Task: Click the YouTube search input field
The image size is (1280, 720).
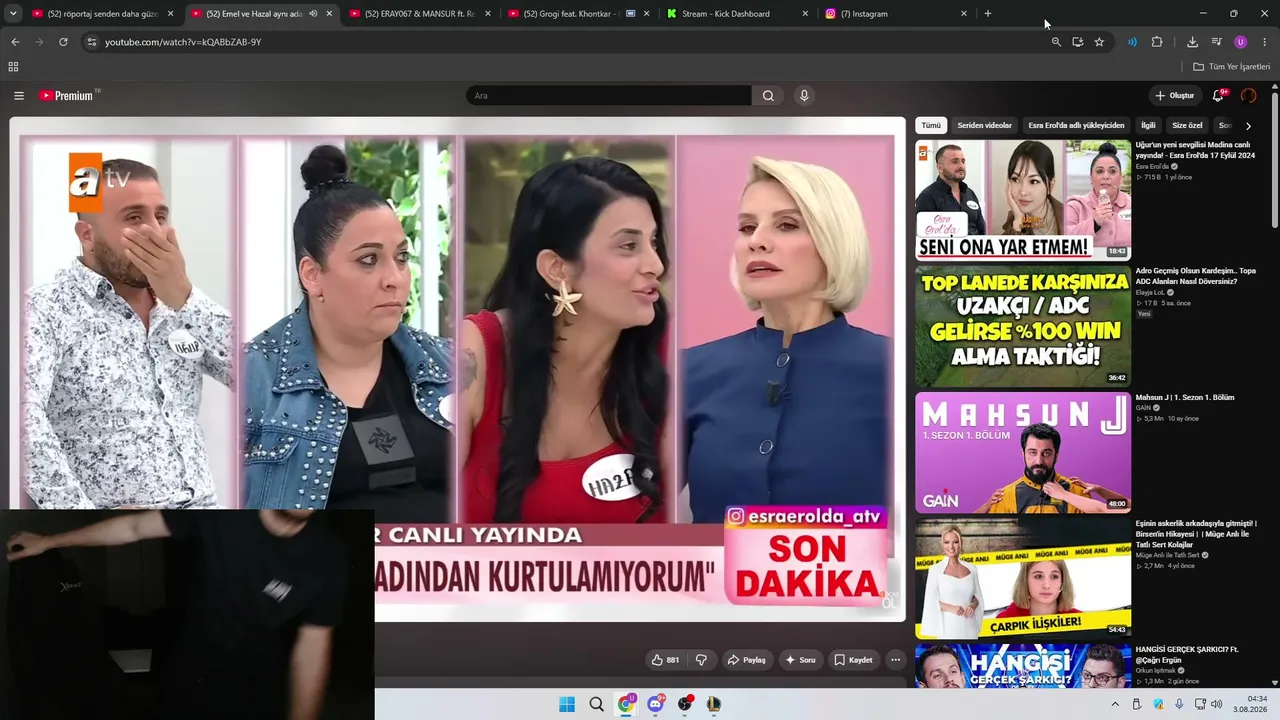Action: 608,96
